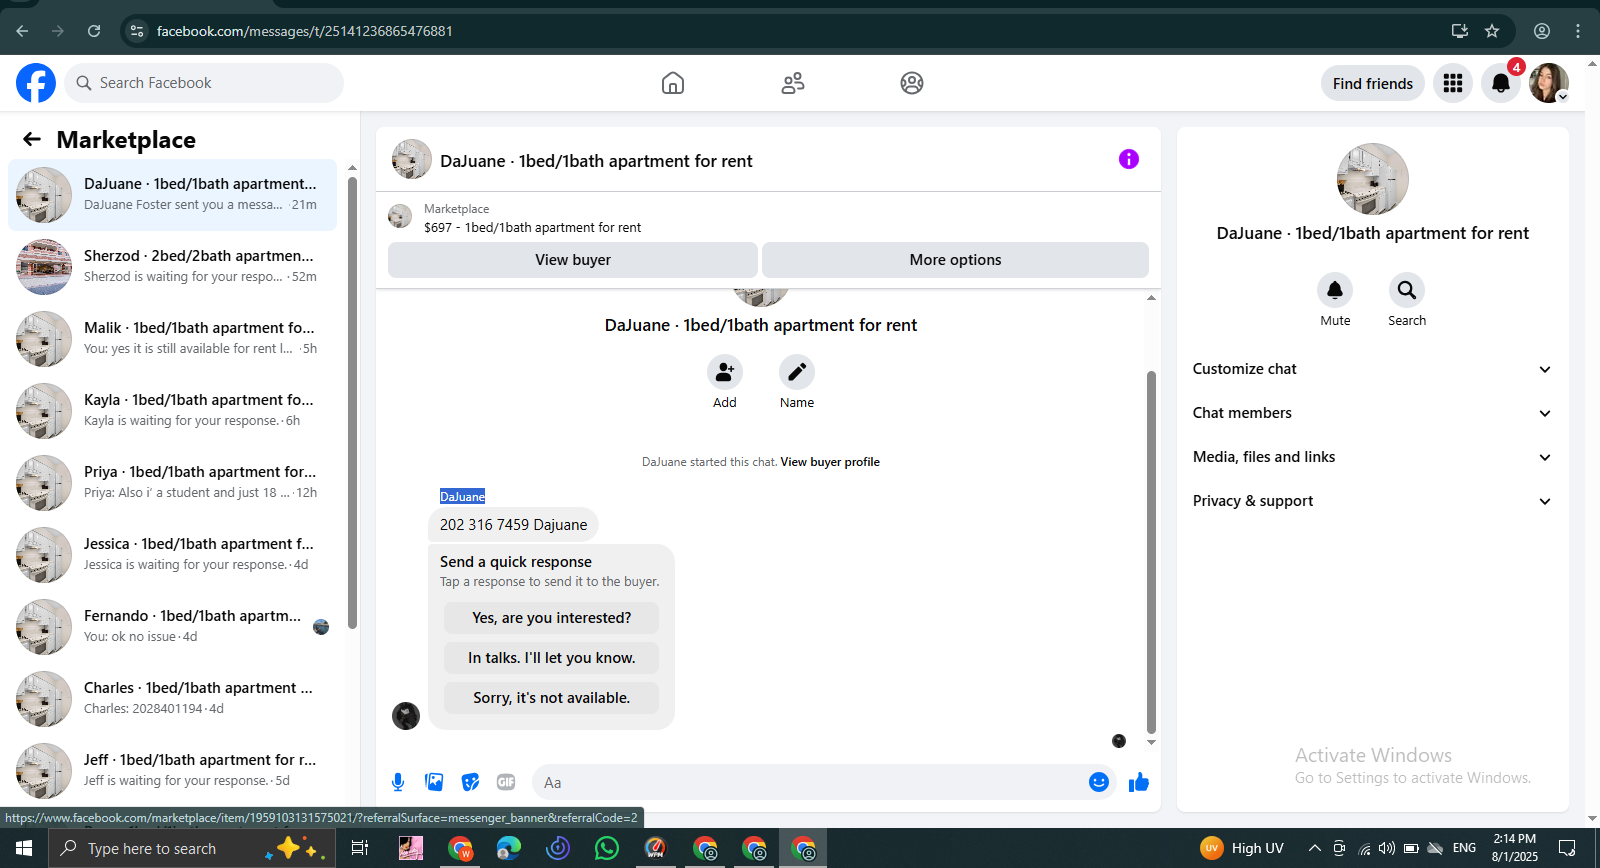Open the Priya apartment conversation
Image resolution: width=1600 pixels, height=868 pixels.
tap(172, 483)
